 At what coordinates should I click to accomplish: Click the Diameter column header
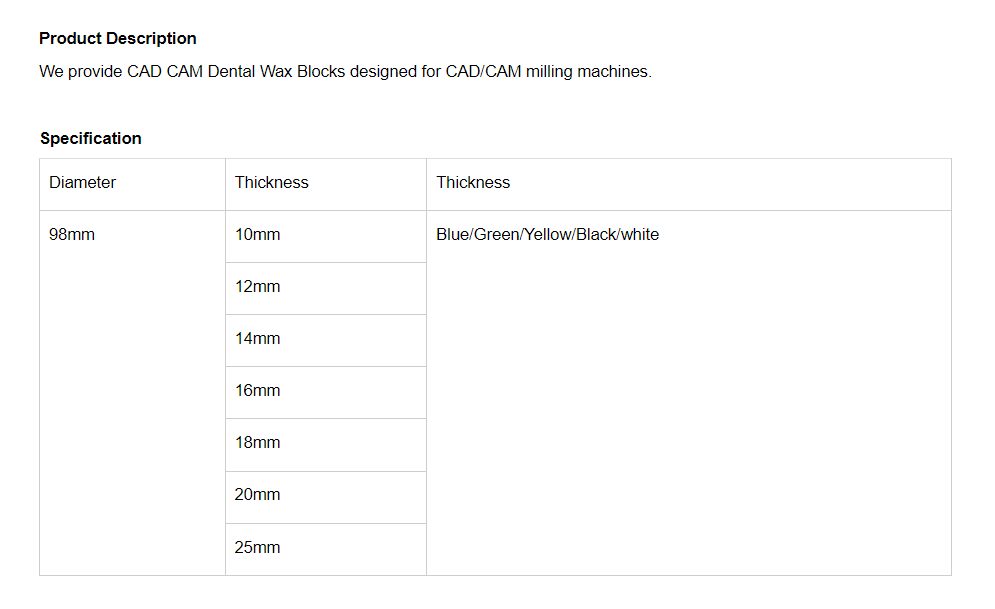click(82, 183)
